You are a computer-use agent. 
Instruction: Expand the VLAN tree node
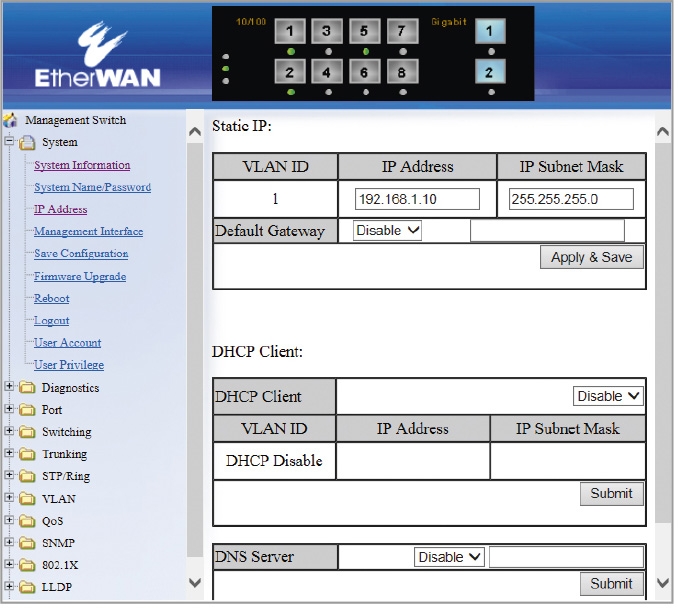(x=9, y=498)
